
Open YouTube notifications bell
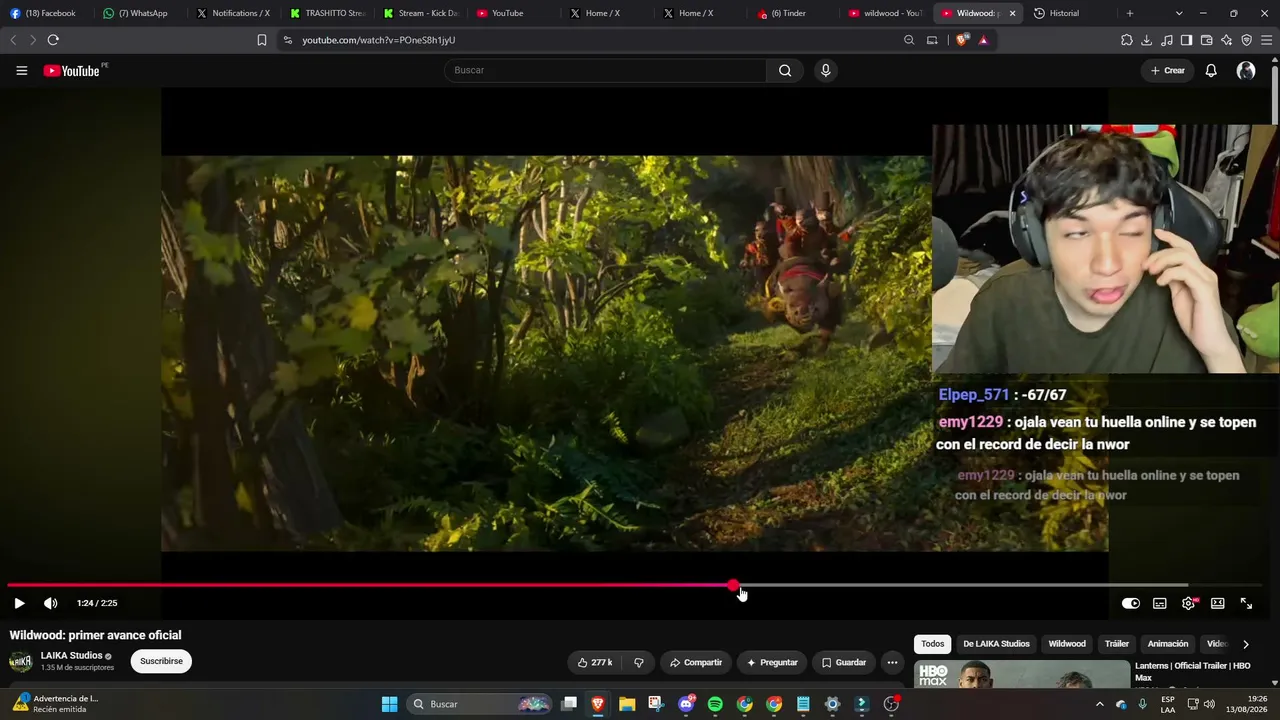[1211, 70]
